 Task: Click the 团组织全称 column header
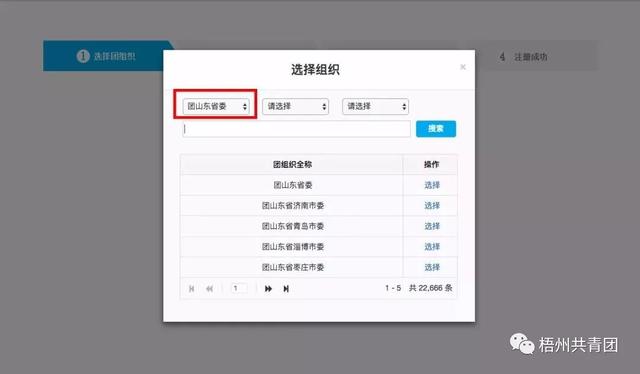point(292,165)
